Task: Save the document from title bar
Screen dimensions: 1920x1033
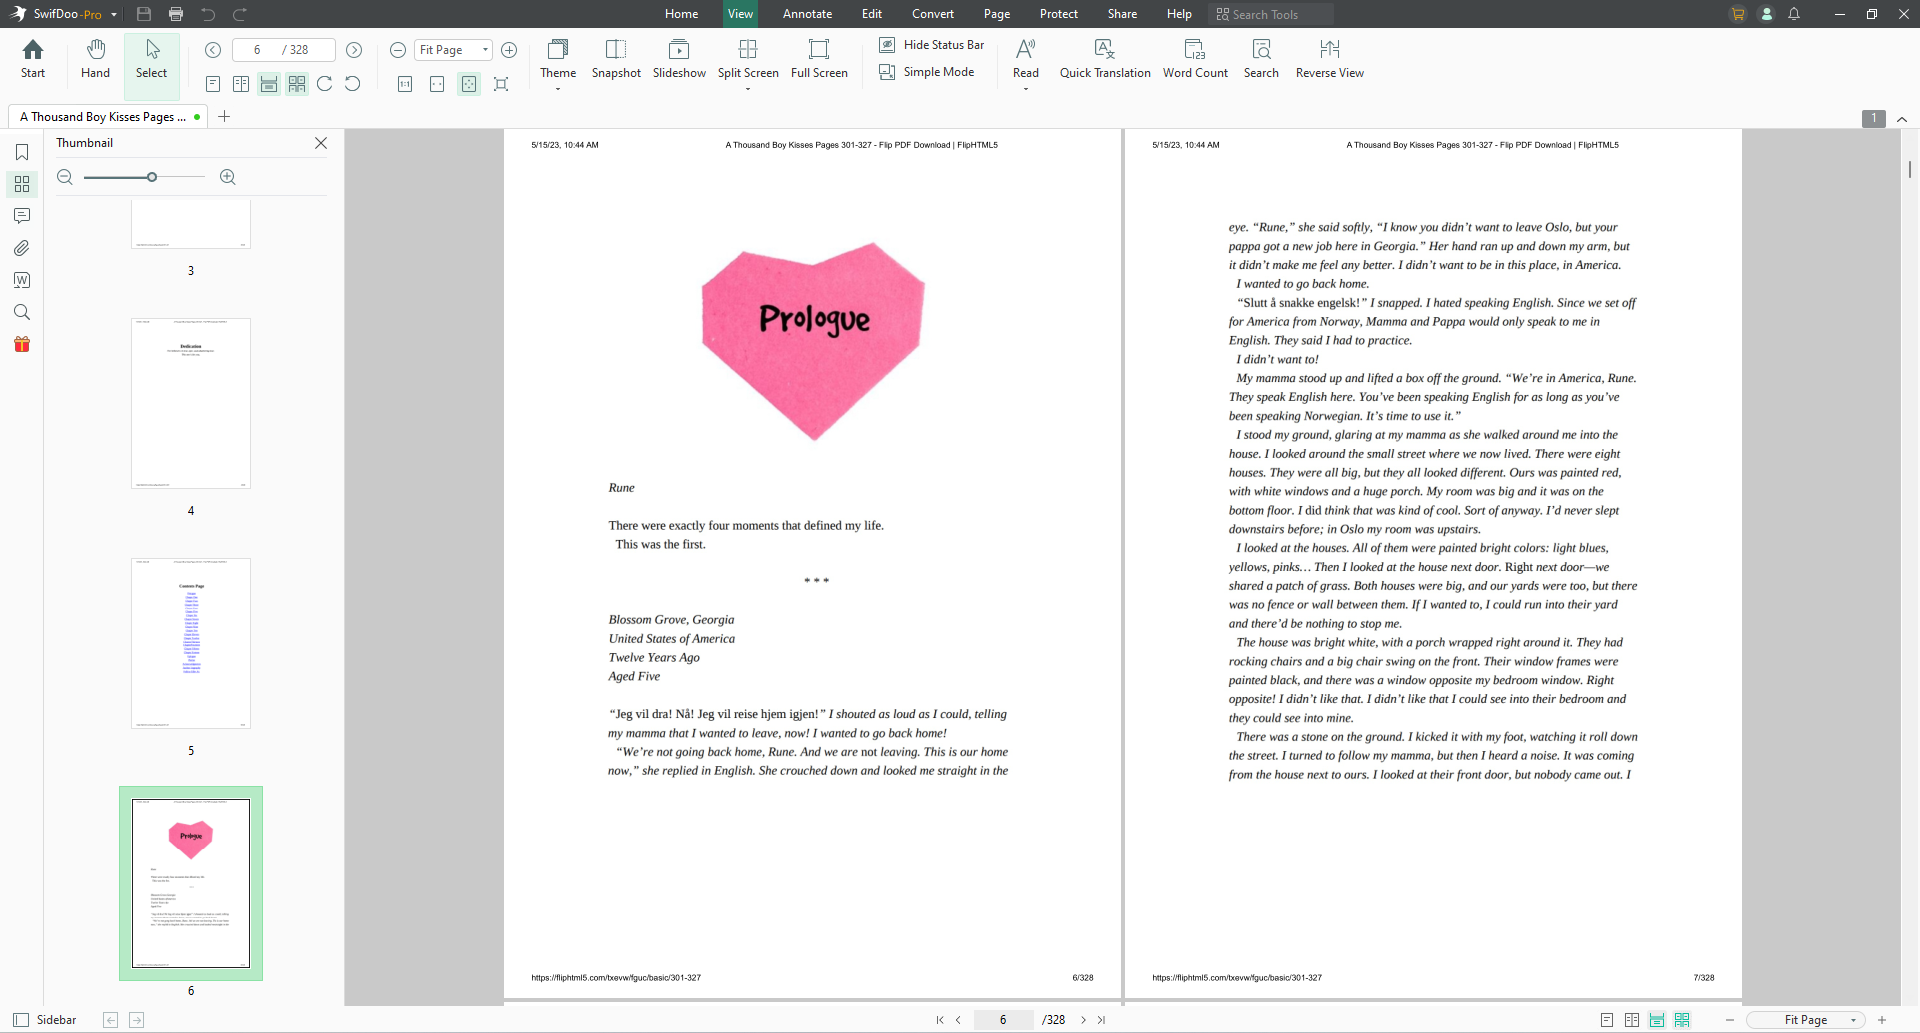Action: [144, 14]
